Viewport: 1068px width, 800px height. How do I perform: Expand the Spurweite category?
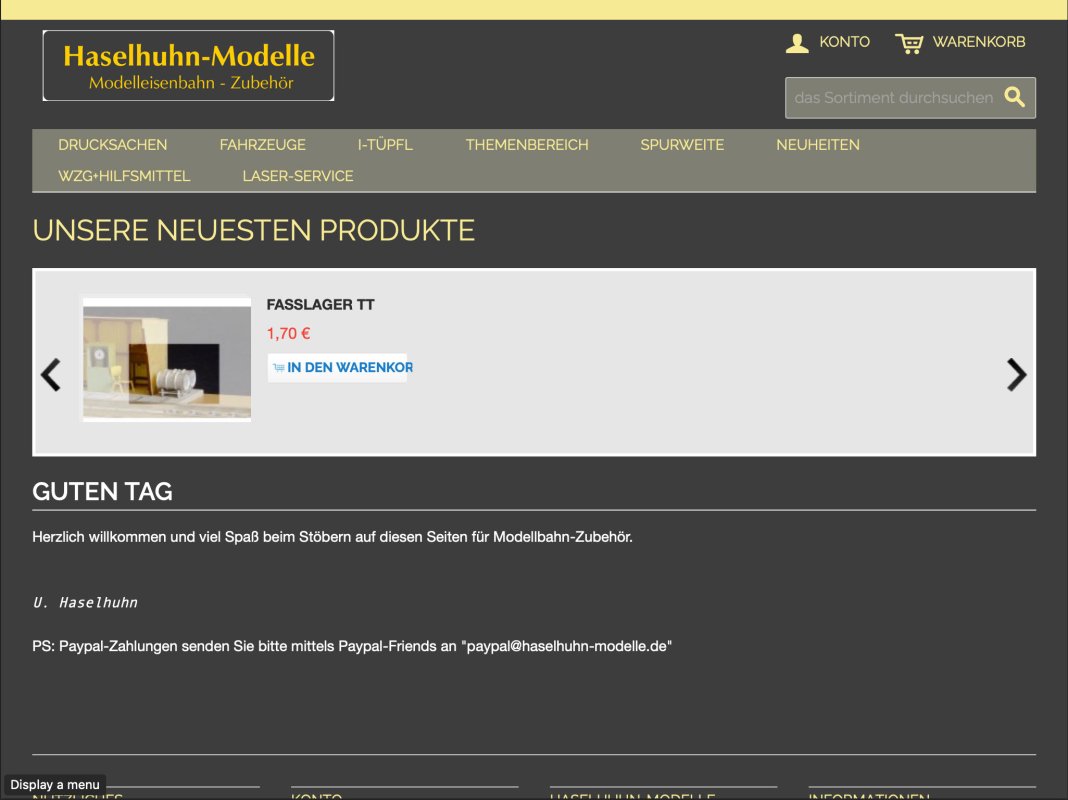pyautogui.click(x=682, y=145)
